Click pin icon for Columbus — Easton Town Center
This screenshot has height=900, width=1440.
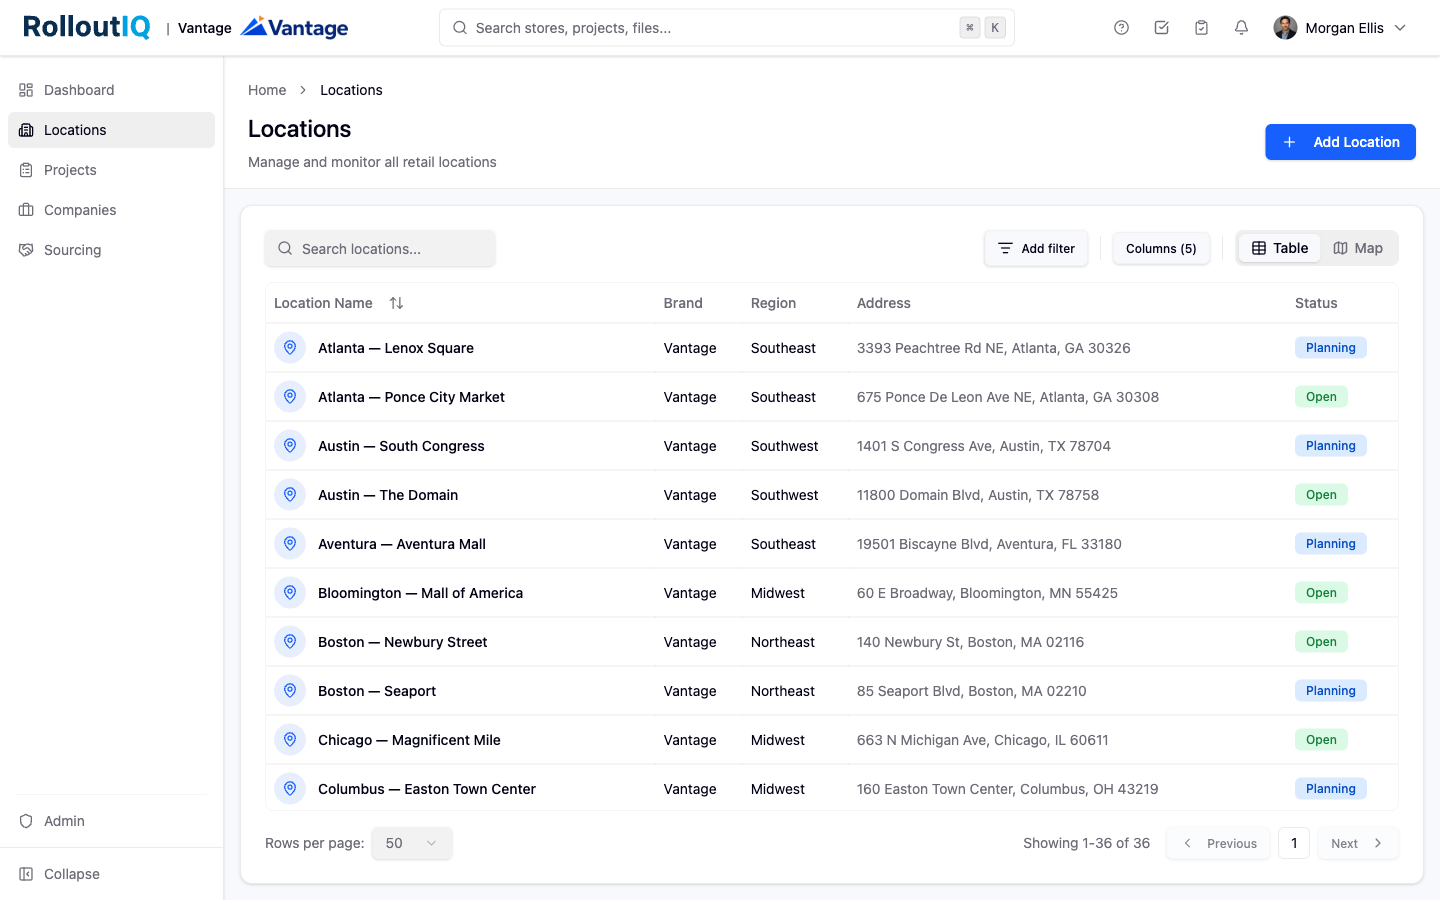pyautogui.click(x=290, y=789)
